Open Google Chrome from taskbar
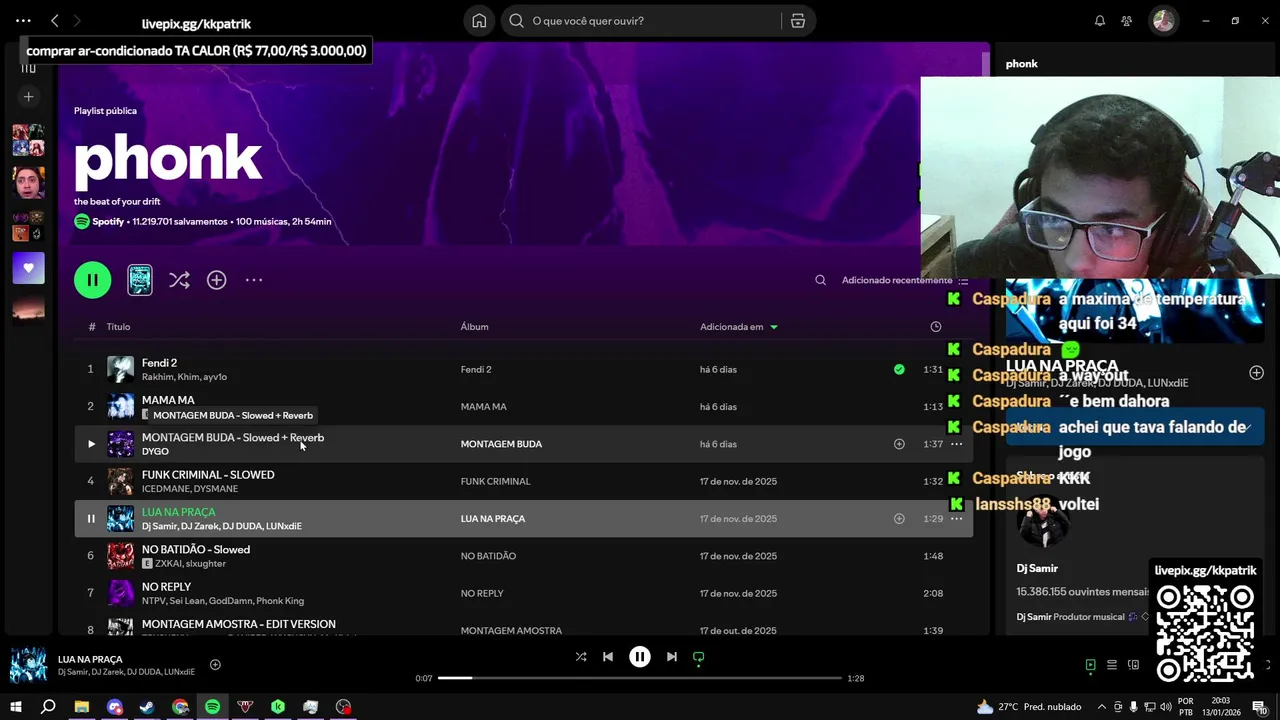This screenshot has height=720, width=1280. tap(180, 707)
